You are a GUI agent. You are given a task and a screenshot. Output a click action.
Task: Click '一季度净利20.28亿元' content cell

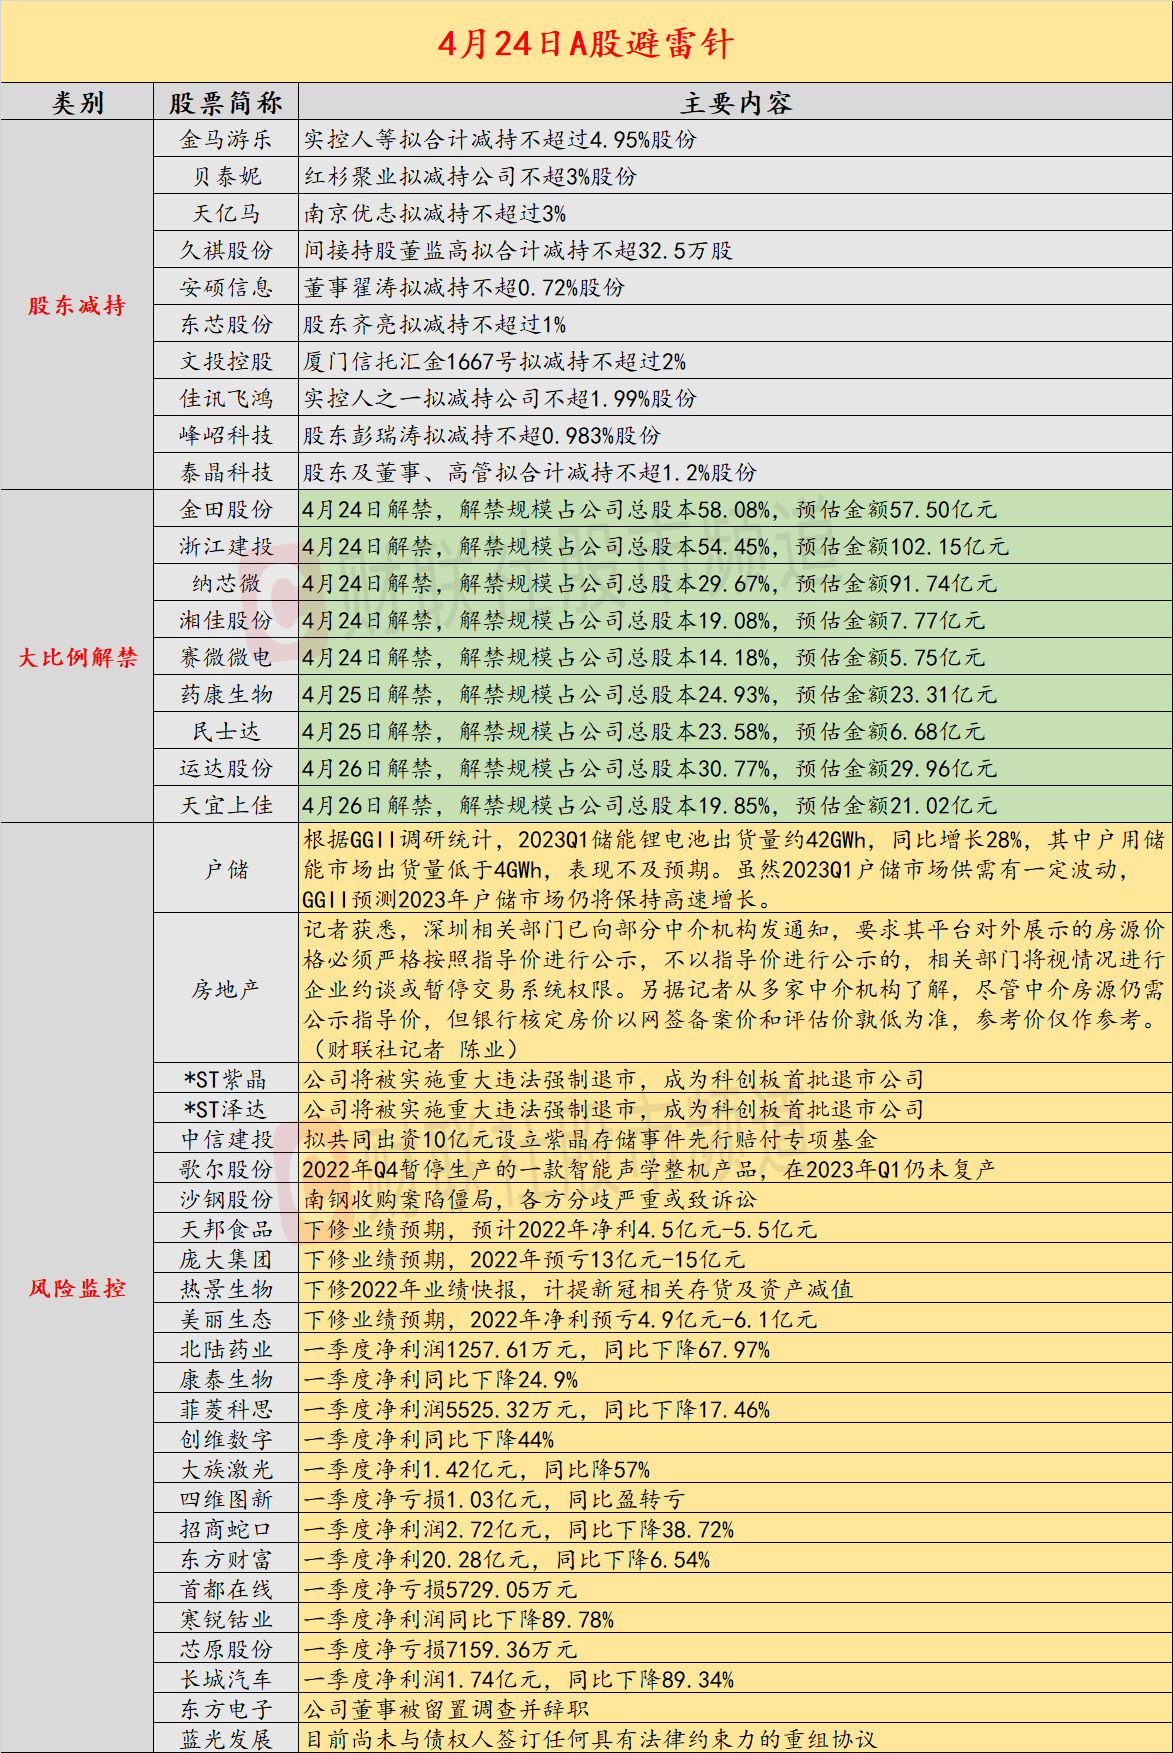(736, 1559)
